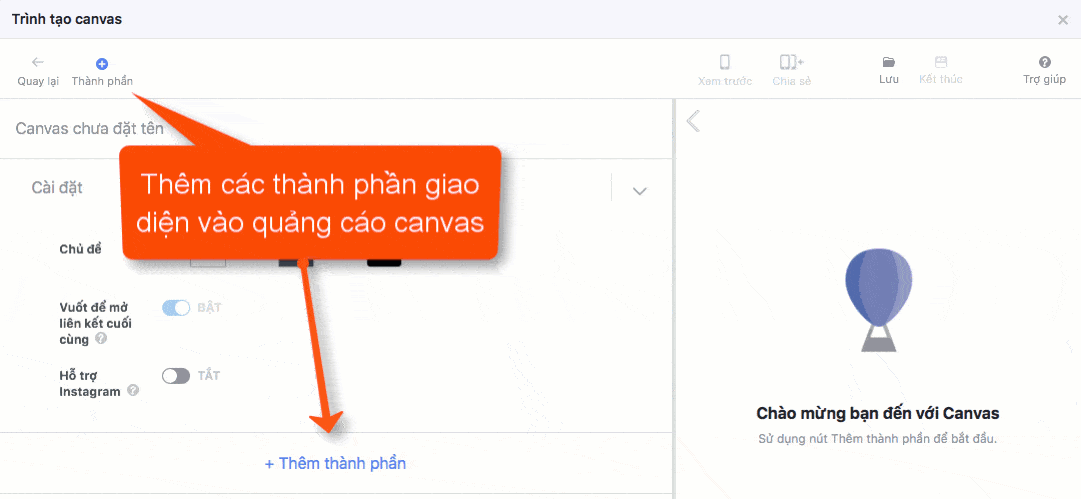Click the Kết thúc finish icon

[941, 62]
